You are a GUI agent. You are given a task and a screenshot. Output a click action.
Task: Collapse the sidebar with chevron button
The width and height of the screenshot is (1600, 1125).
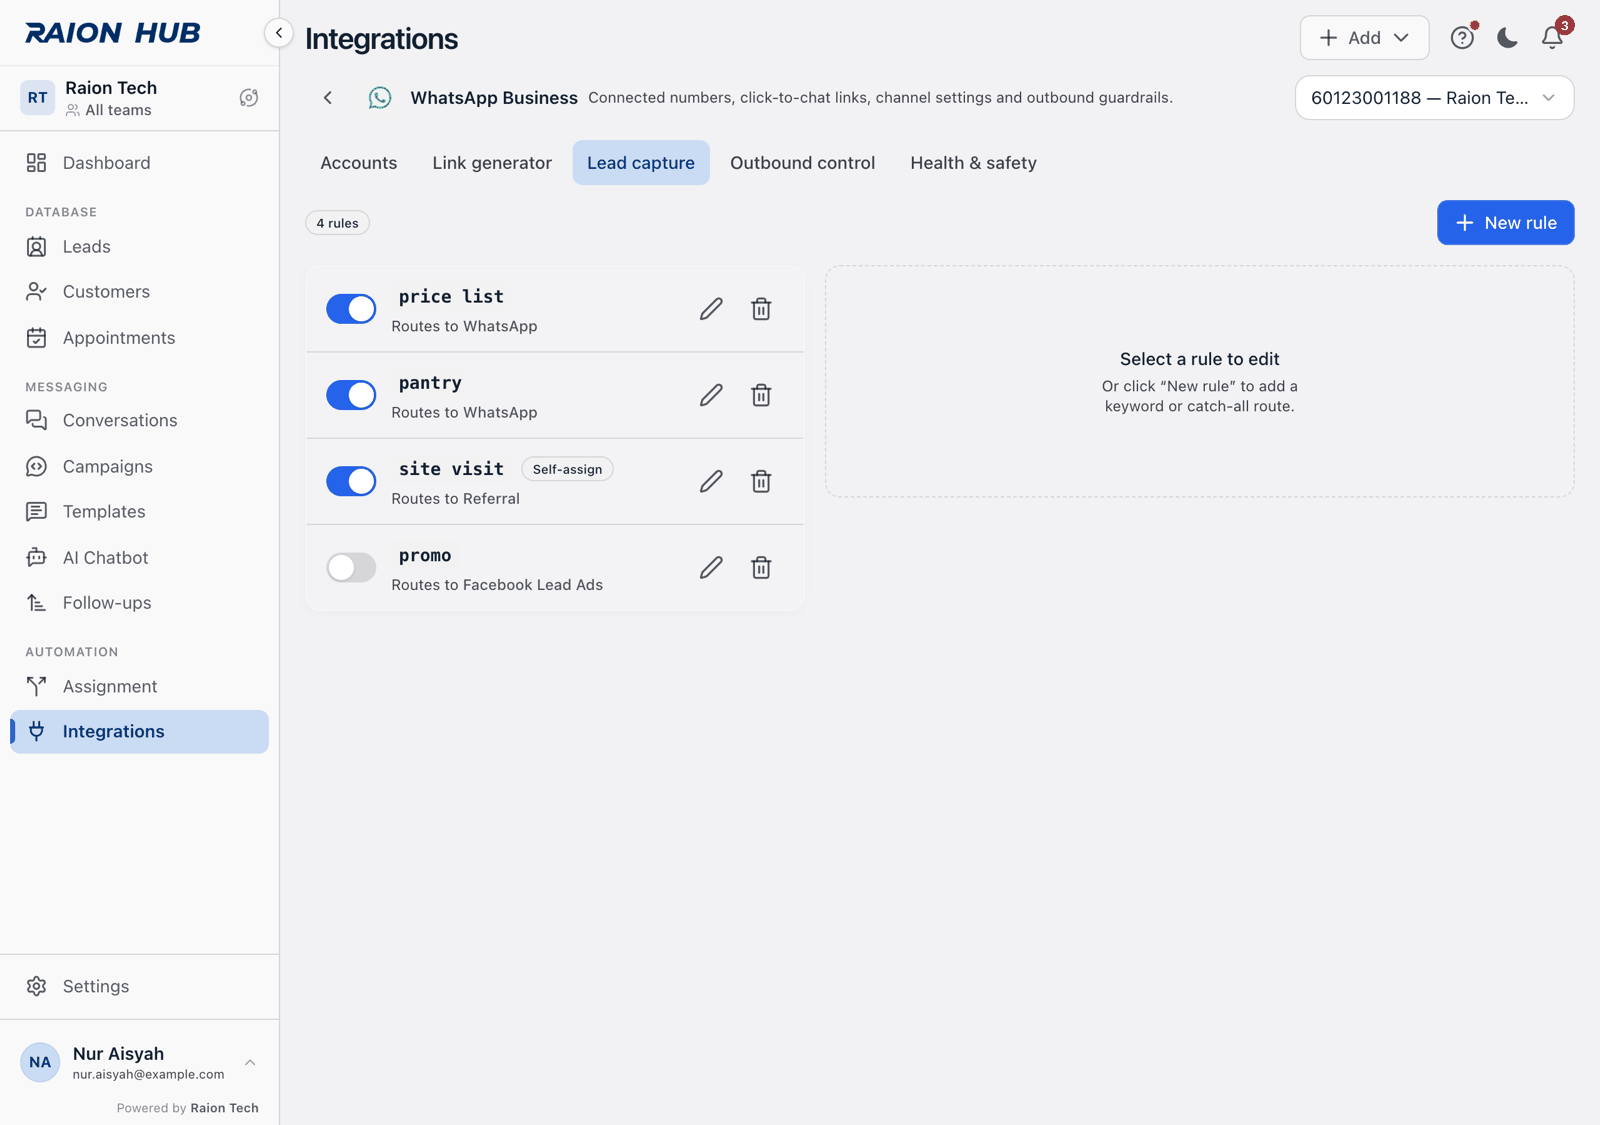click(279, 33)
